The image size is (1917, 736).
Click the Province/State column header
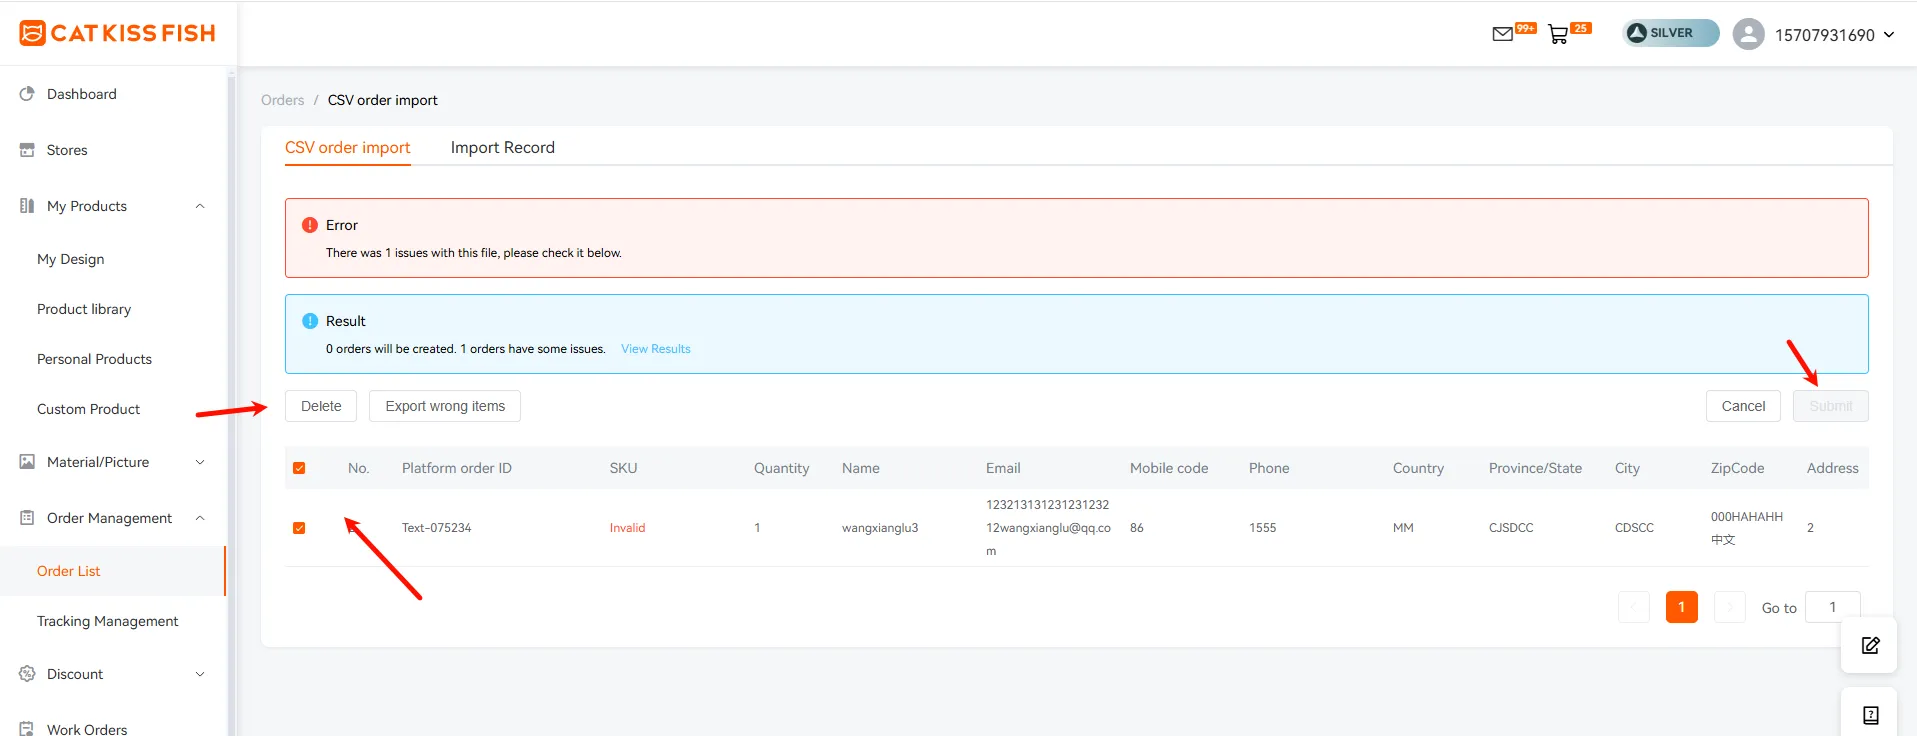tap(1535, 468)
